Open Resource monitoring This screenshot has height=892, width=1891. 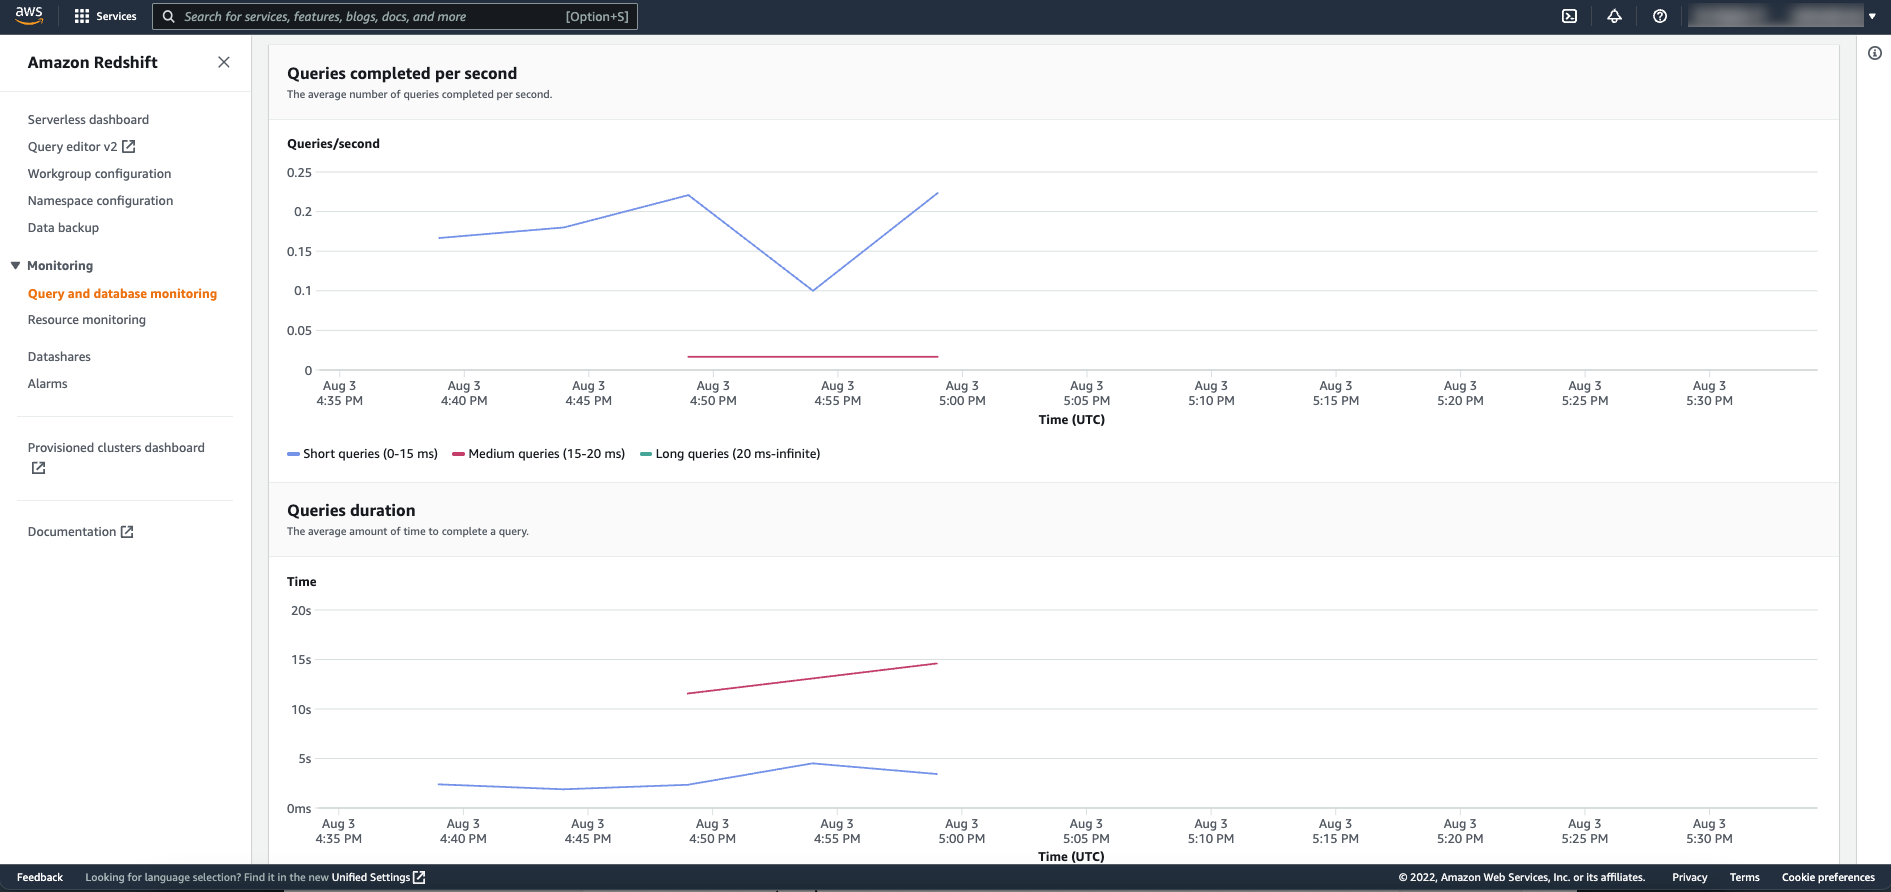87,320
